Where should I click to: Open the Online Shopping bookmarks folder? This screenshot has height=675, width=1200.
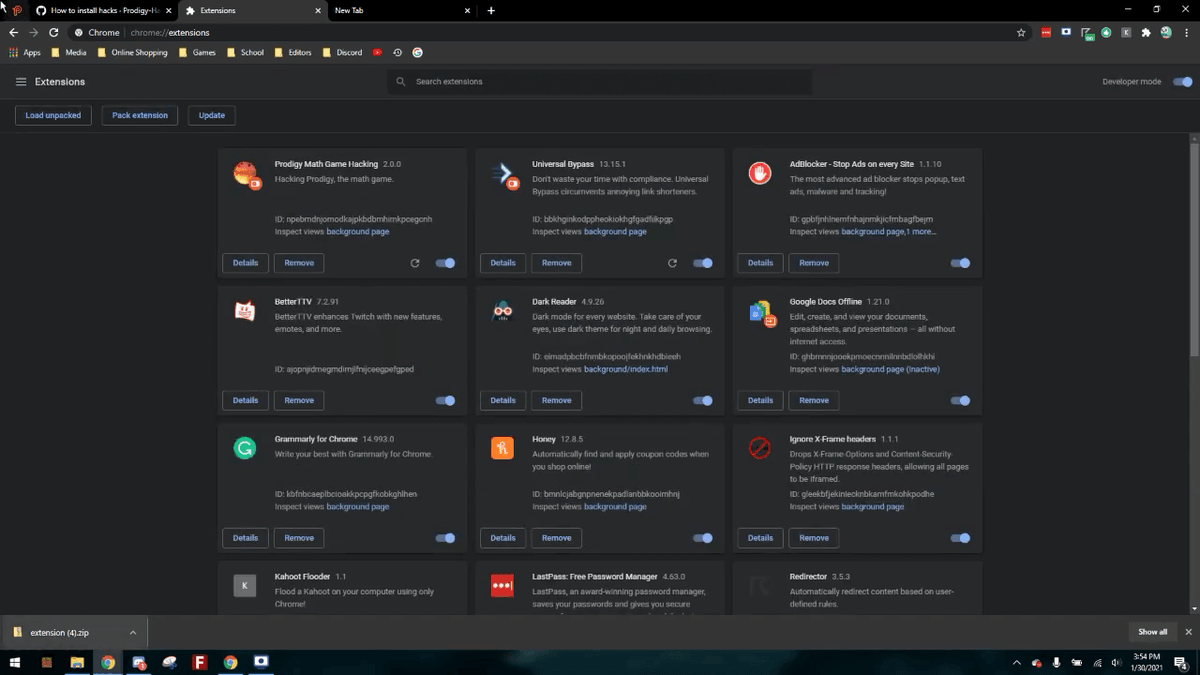tap(132, 52)
